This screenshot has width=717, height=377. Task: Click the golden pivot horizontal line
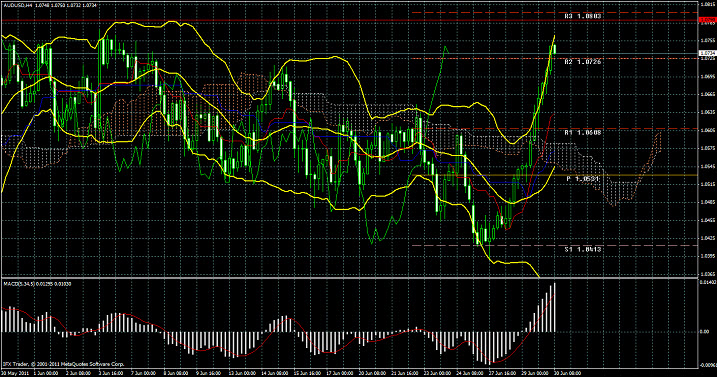(x=555, y=175)
